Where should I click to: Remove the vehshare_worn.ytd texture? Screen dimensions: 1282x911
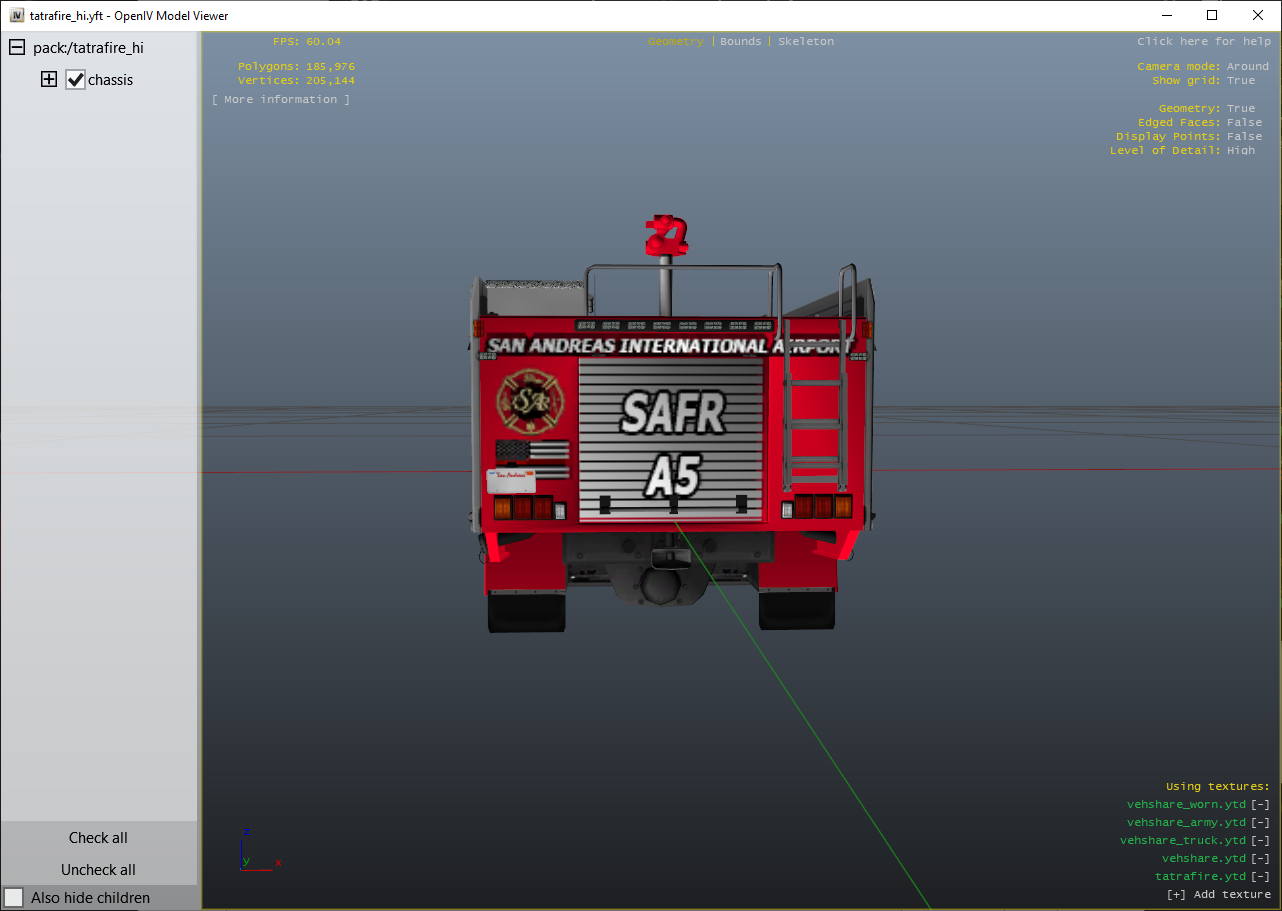pyautogui.click(x=1261, y=805)
